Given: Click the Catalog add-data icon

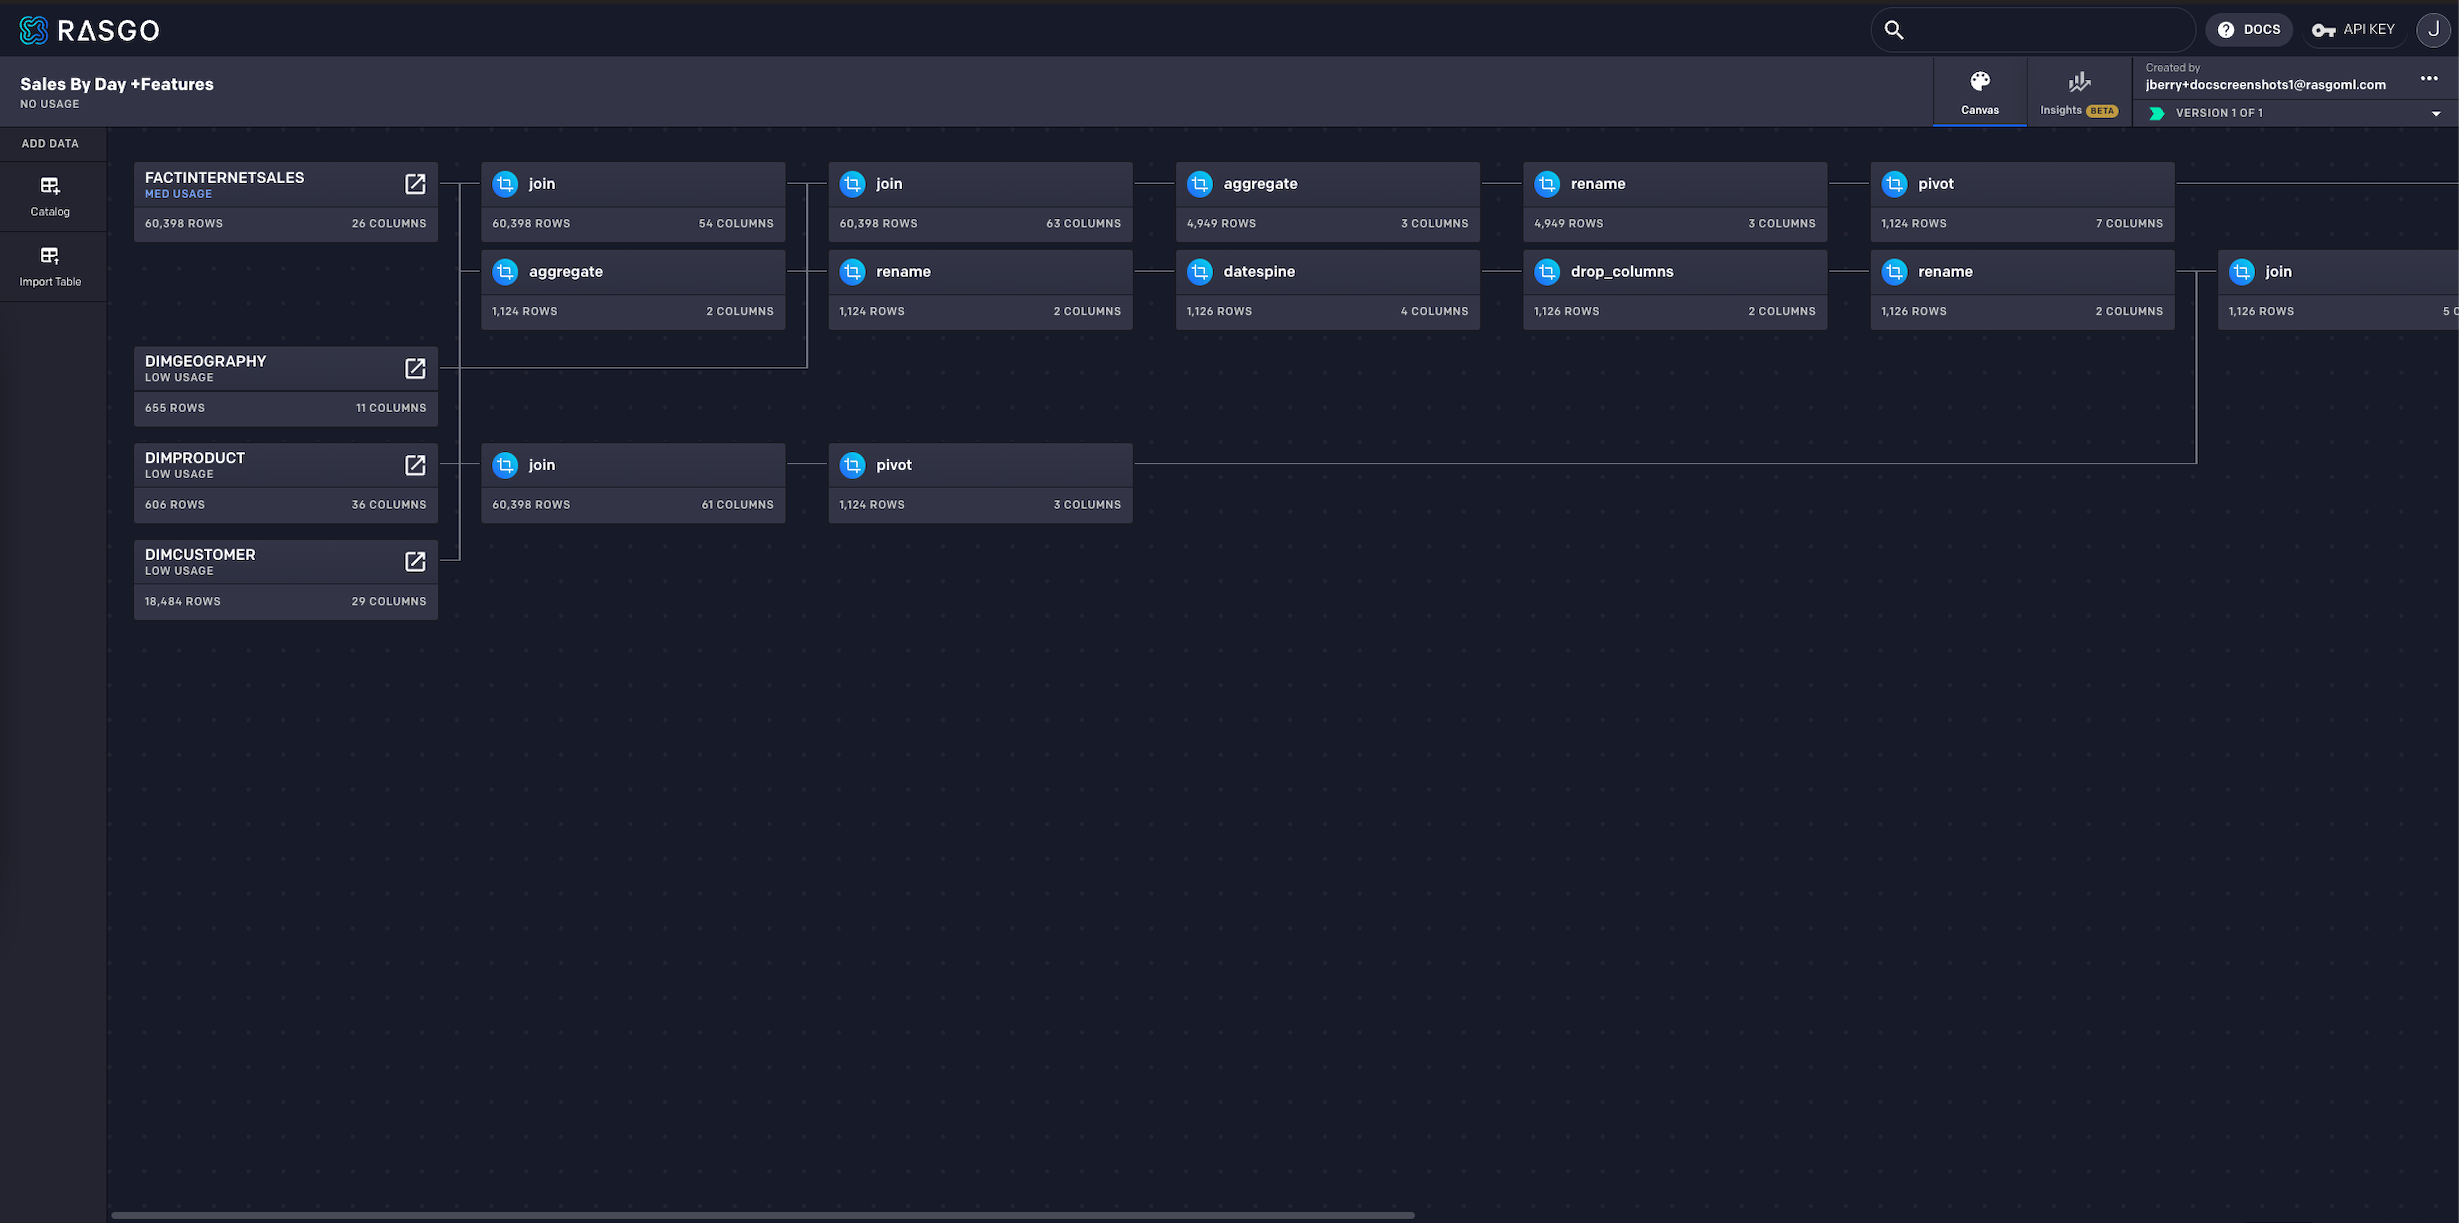Looking at the screenshot, I should coord(50,186).
